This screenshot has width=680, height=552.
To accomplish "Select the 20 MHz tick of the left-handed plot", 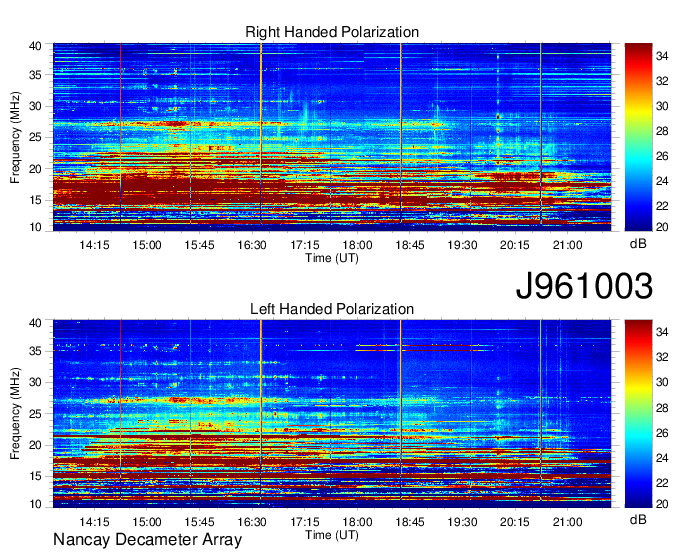I will pos(35,445).
